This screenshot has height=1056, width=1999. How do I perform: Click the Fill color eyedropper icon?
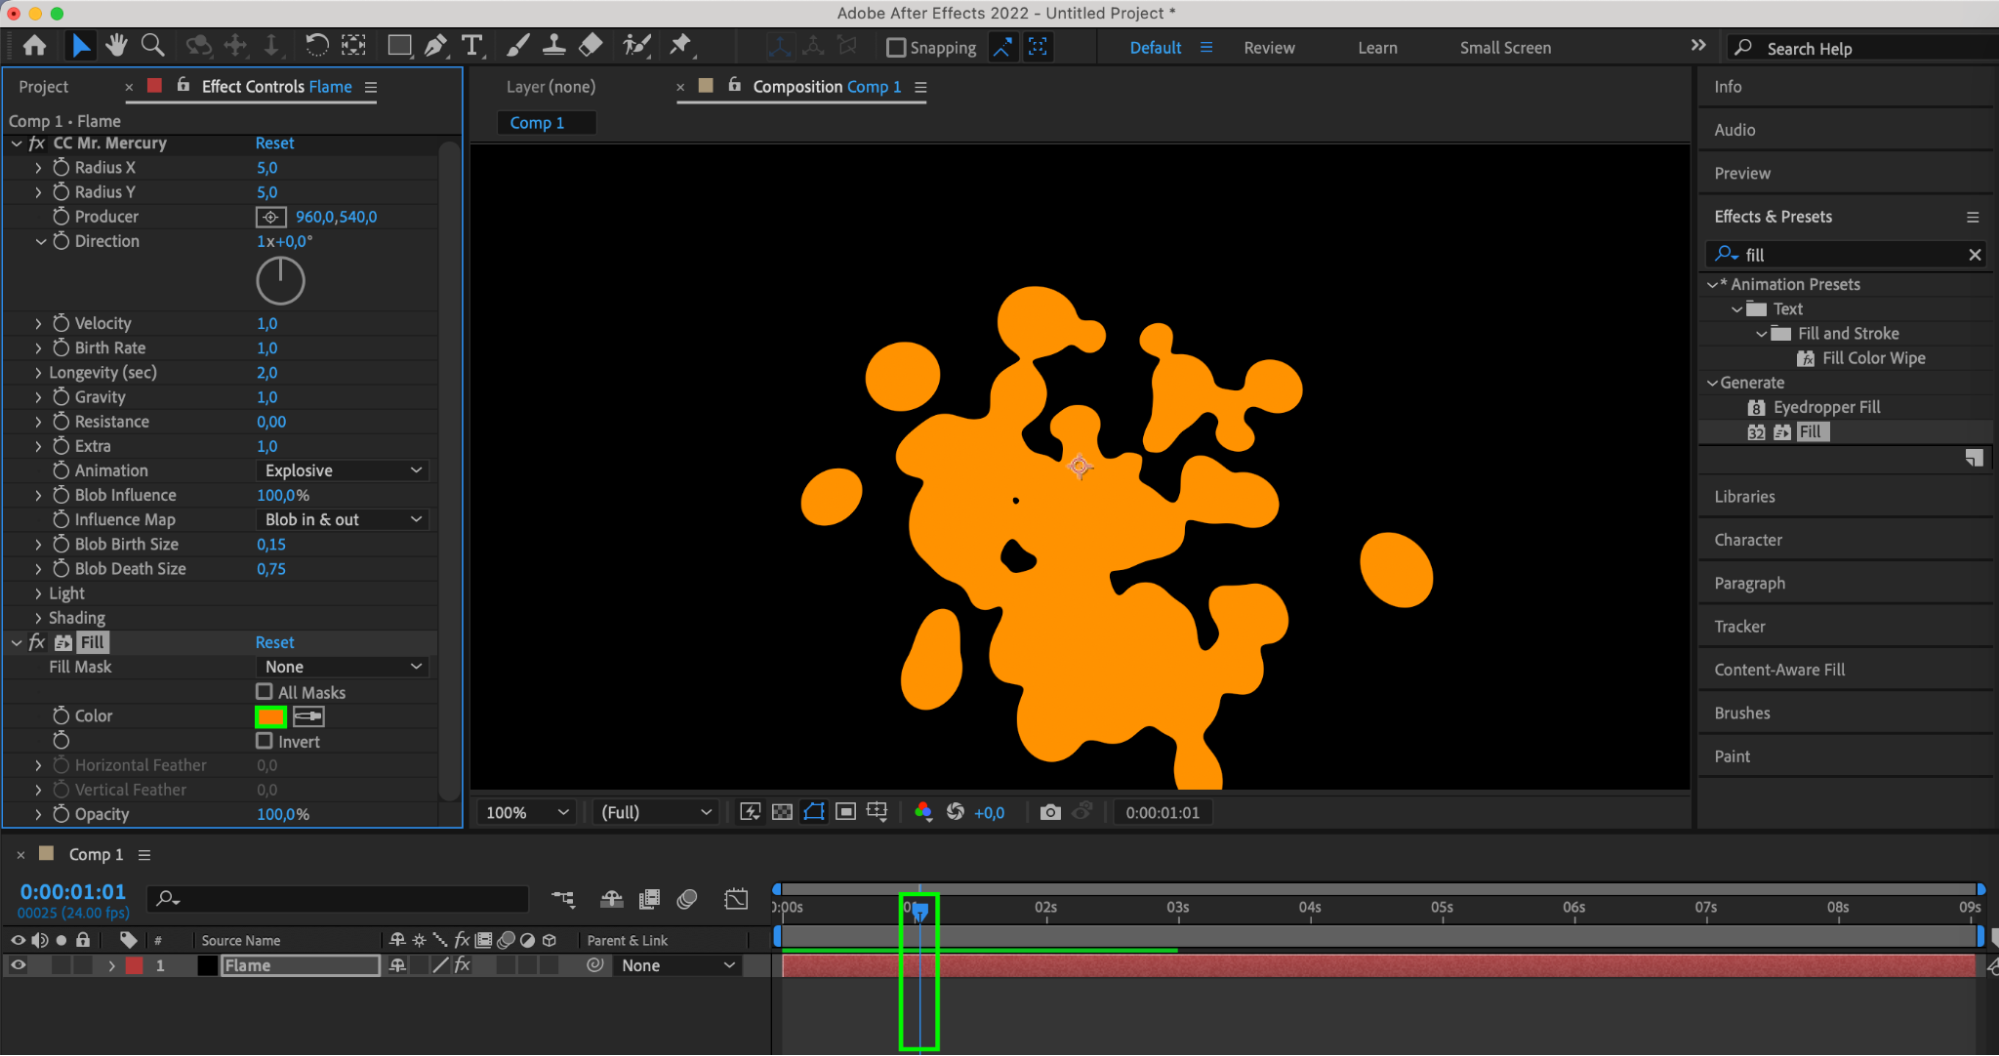click(309, 716)
